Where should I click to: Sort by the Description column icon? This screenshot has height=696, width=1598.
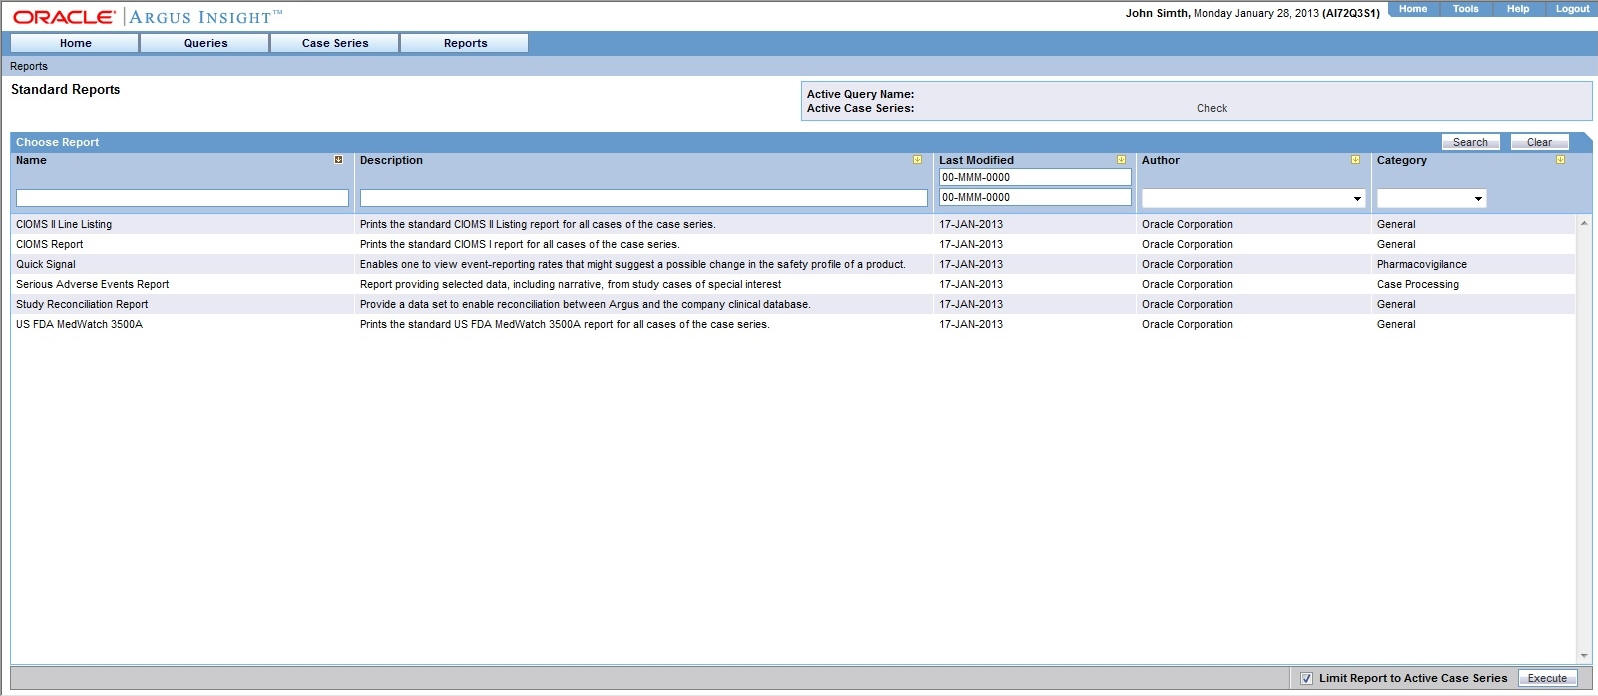point(917,160)
